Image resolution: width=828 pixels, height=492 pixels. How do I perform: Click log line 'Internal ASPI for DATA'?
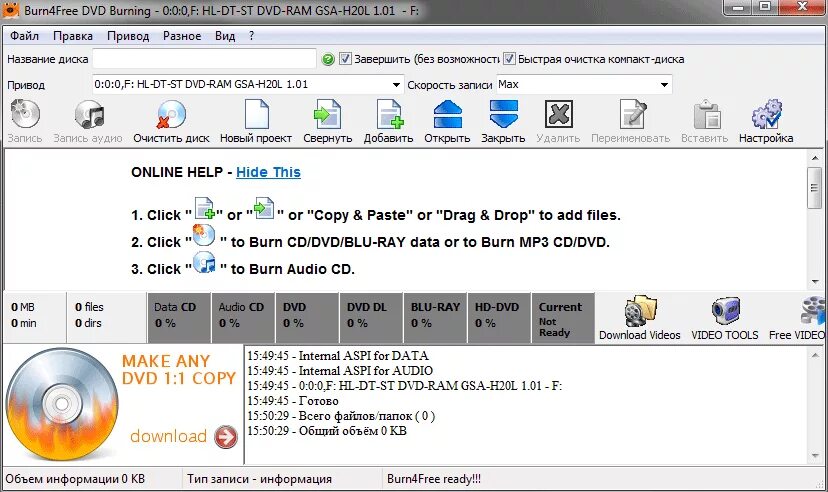click(338, 356)
